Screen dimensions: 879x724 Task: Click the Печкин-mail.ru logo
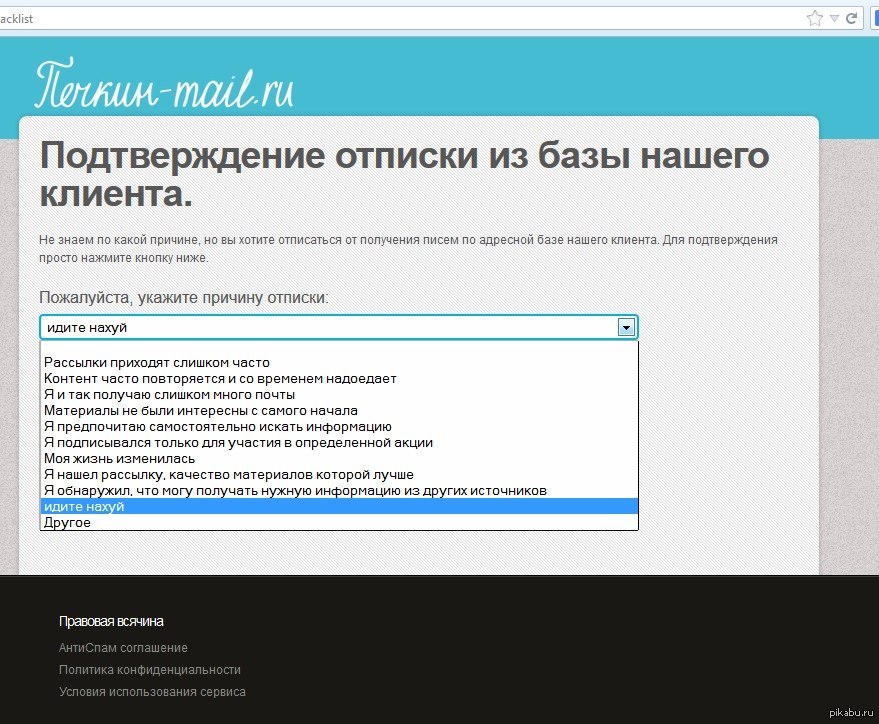(x=165, y=86)
